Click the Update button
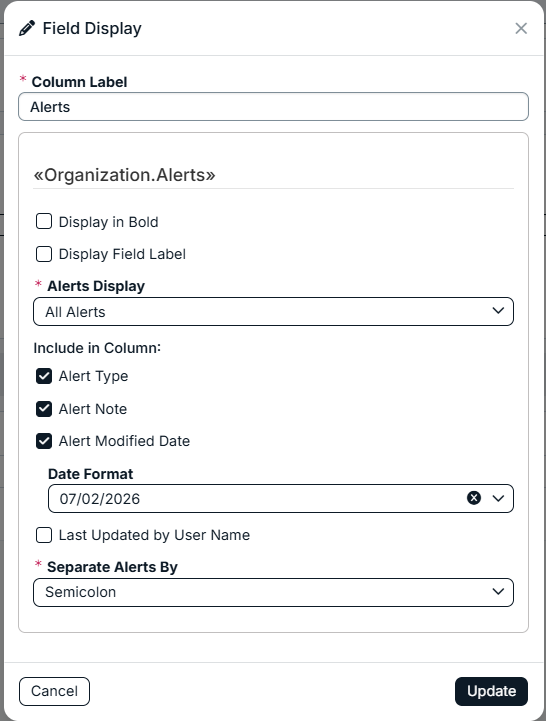Screen dimensions: 546x721 (x=491, y=691)
